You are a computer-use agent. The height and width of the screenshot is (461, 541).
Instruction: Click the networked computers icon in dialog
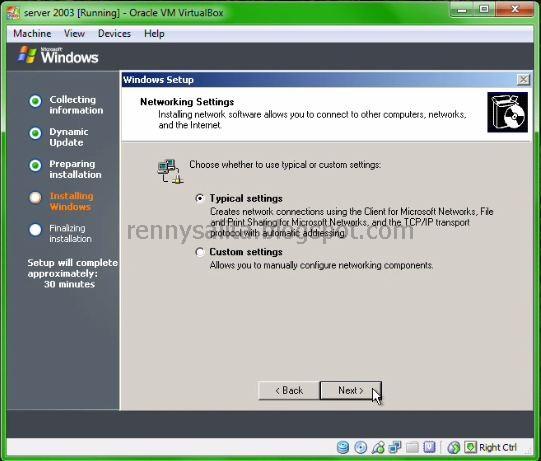tap(170, 171)
